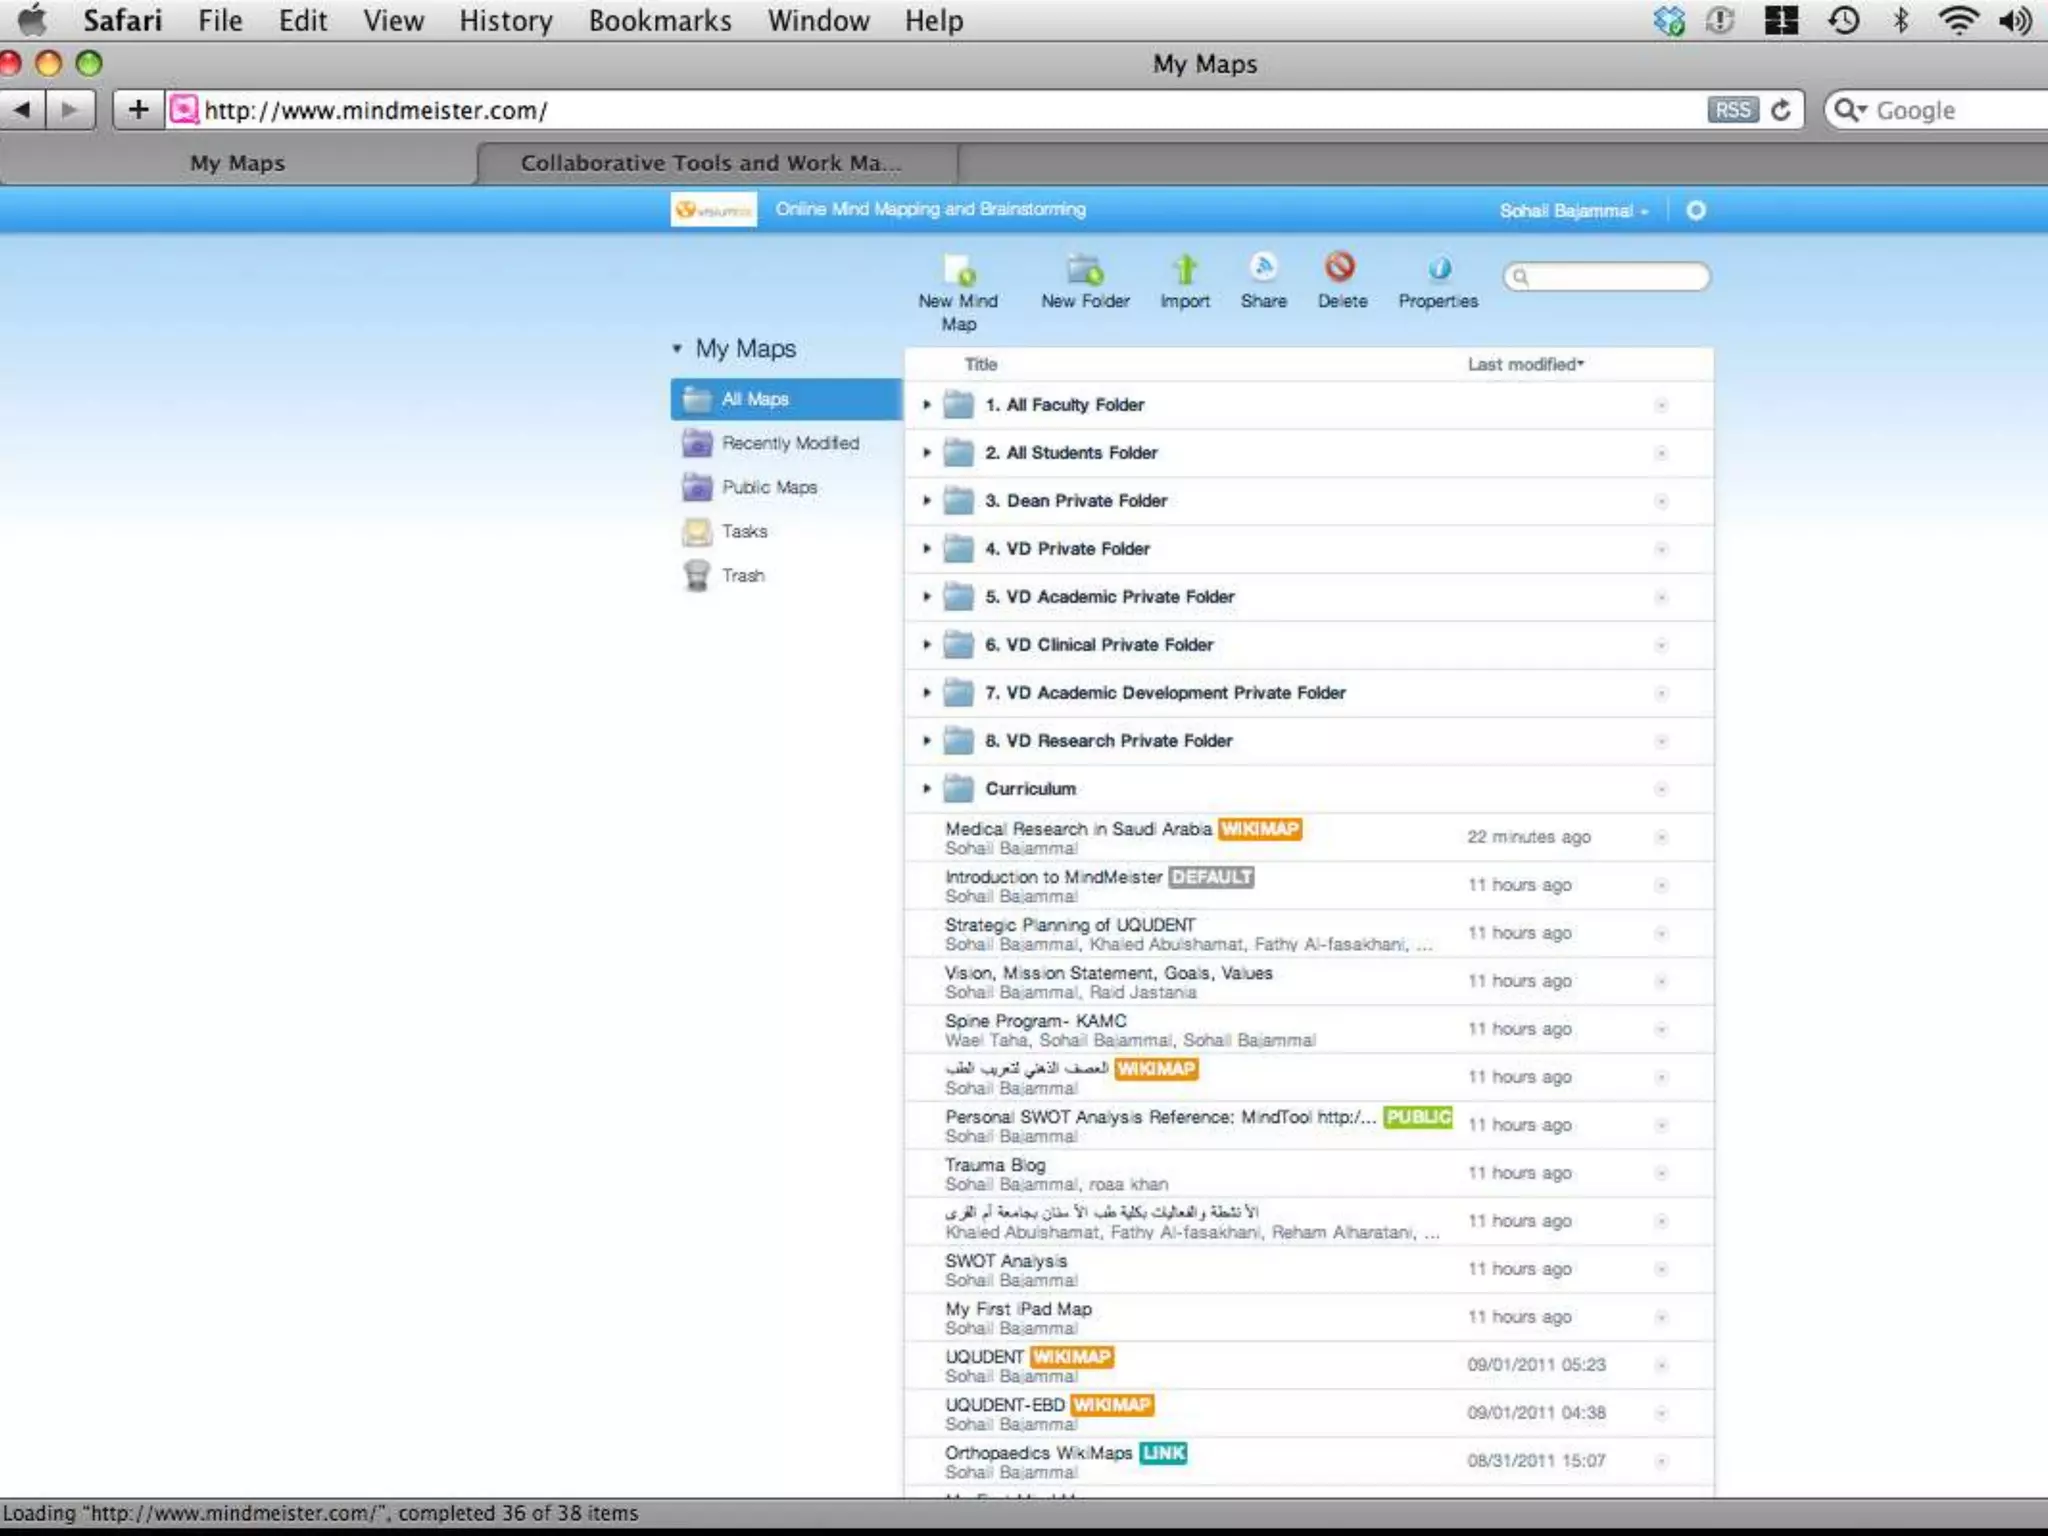2048x1536 pixels.
Task: Click the Import arrow icon
Action: 1184,270
